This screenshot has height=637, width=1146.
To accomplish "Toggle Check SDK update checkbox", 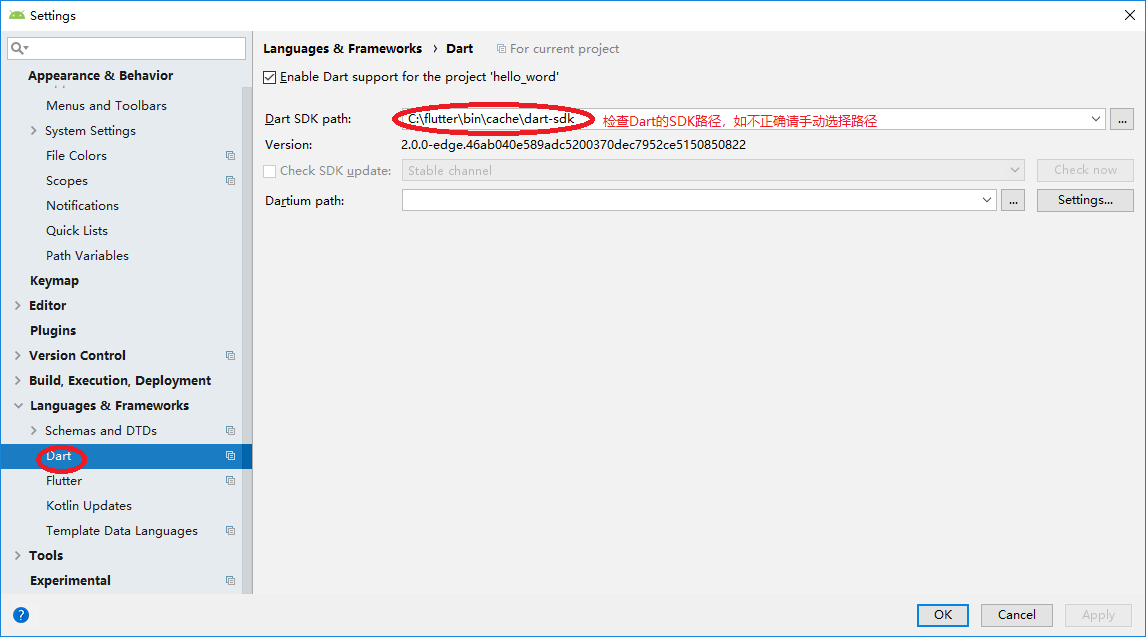I will pyautogui.click(x=270, y=171).
